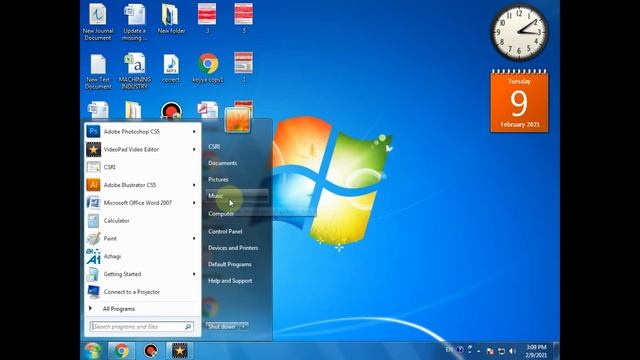Open Adobe Photoshop CS5 from Start menu

141,131
